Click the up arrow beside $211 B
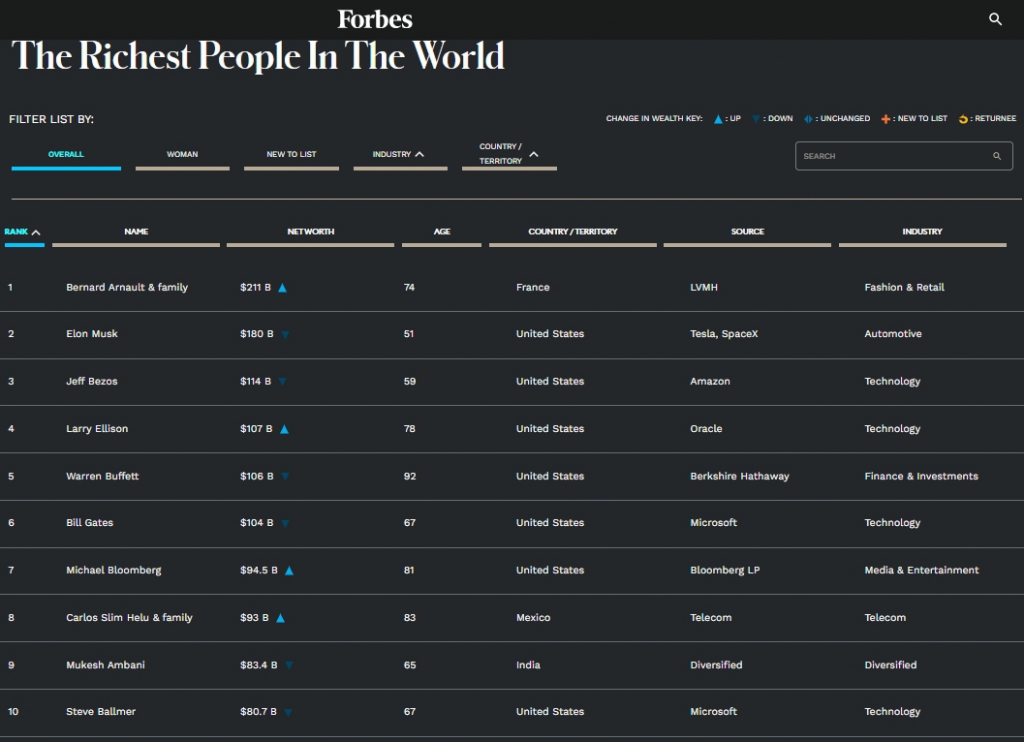 pyautogui.click(x=282, y=288)
